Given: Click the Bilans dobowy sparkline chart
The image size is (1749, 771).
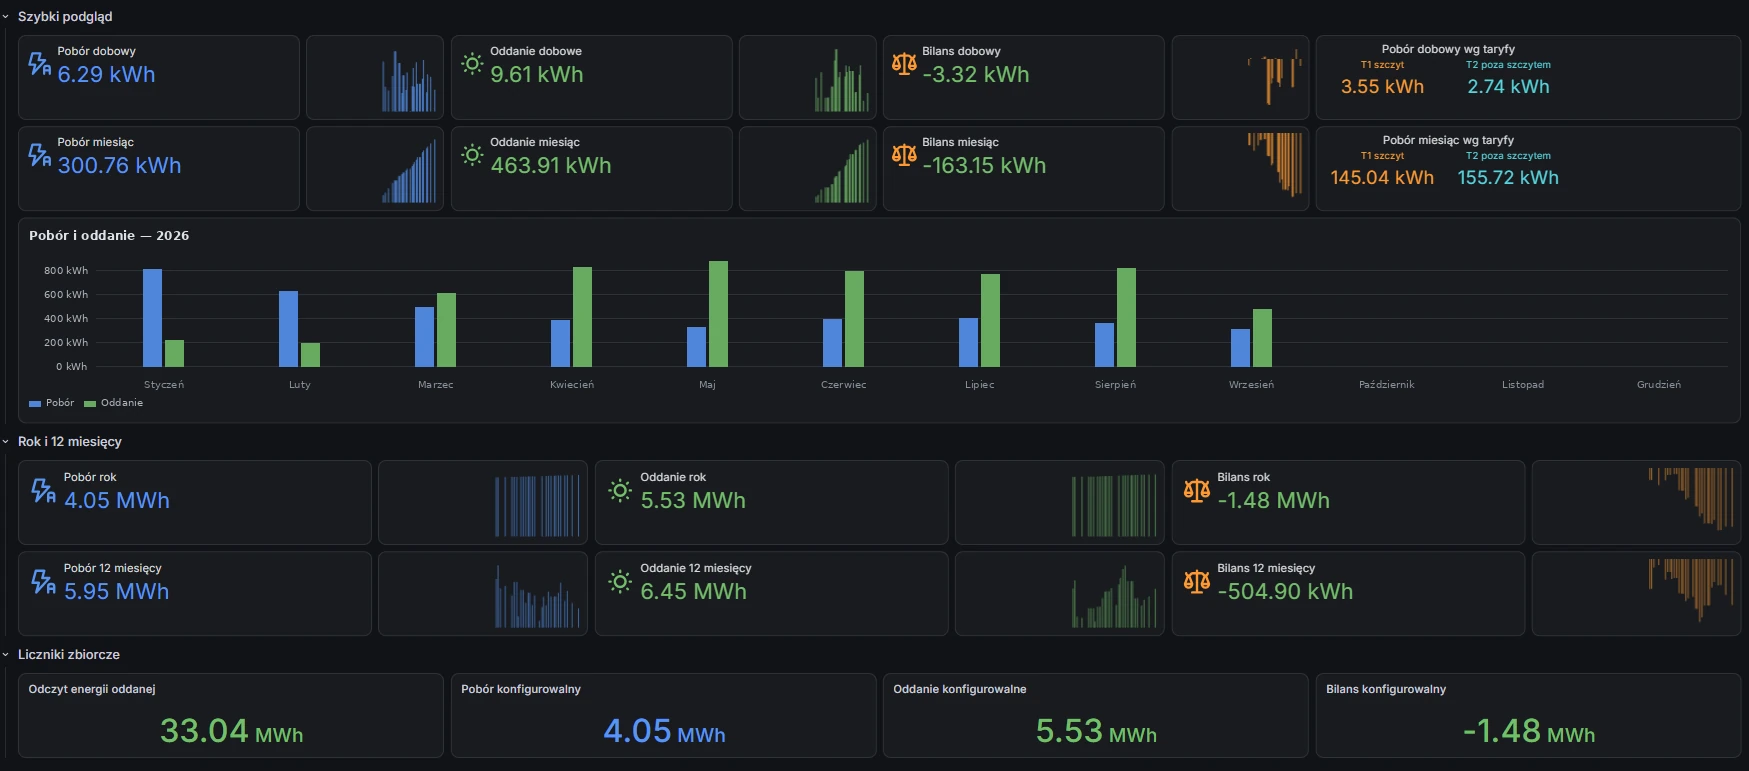Looking at the screenshot, I should click(x=1274, y=76).
